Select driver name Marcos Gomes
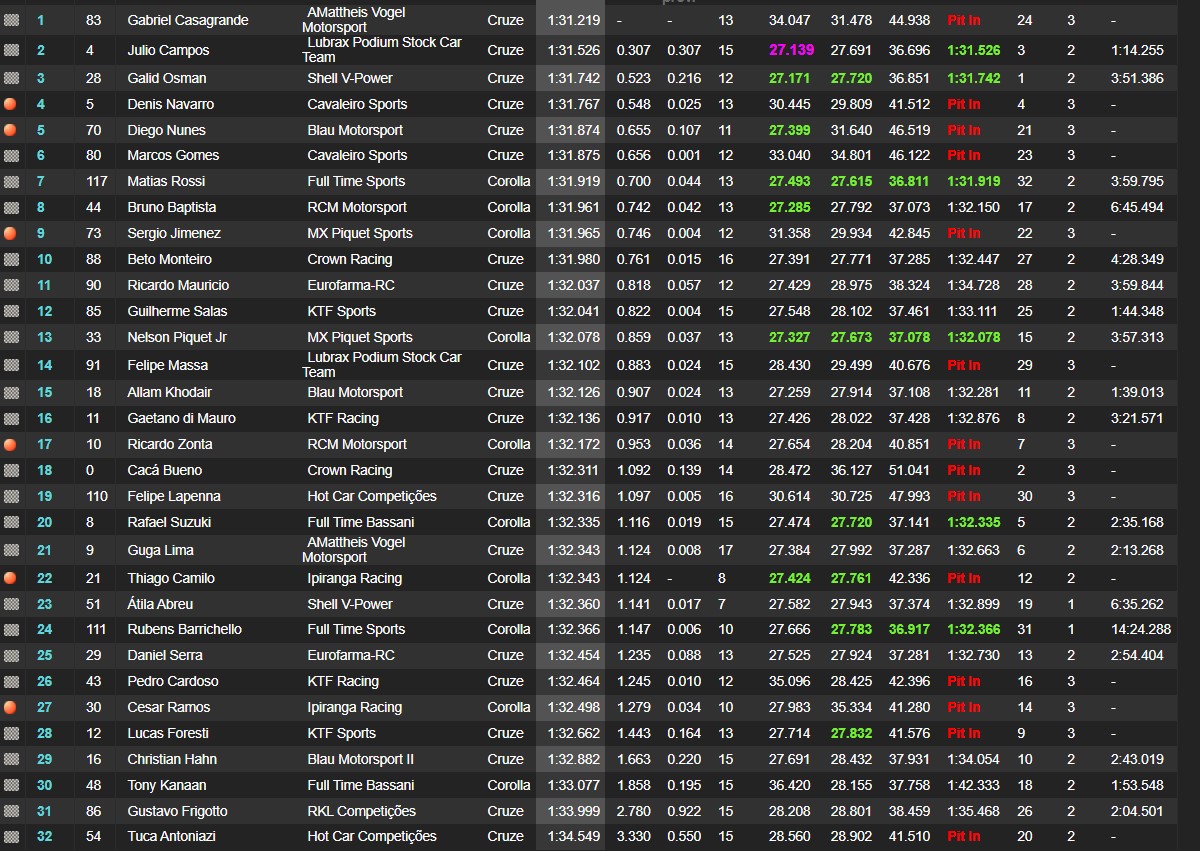Screen dimensions: 1200x851 173,155
